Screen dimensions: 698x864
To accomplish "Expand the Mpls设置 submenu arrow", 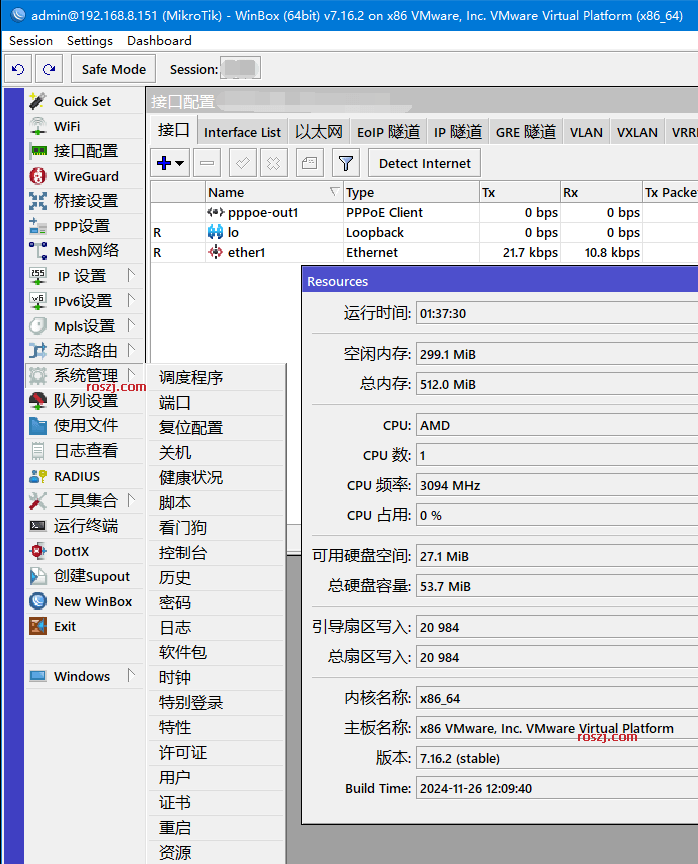I will tap(131, 325).
